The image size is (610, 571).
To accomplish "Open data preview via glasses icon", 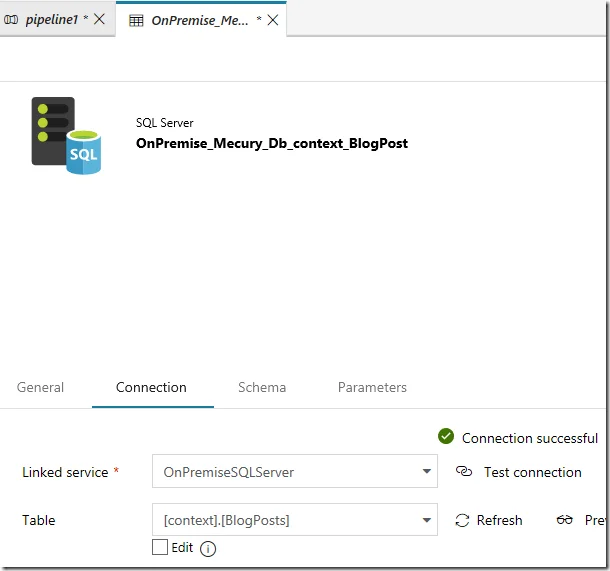I will tap(566, 520).
